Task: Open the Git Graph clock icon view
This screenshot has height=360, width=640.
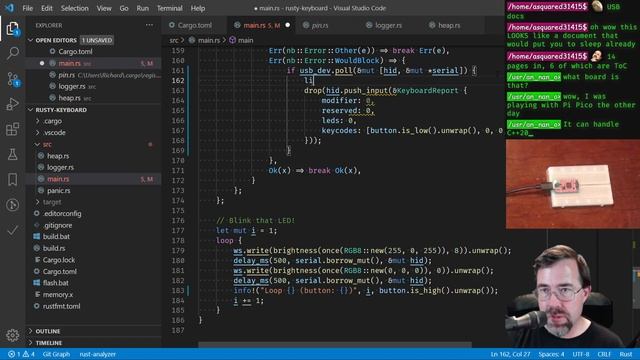Action: tap(13, 204)
